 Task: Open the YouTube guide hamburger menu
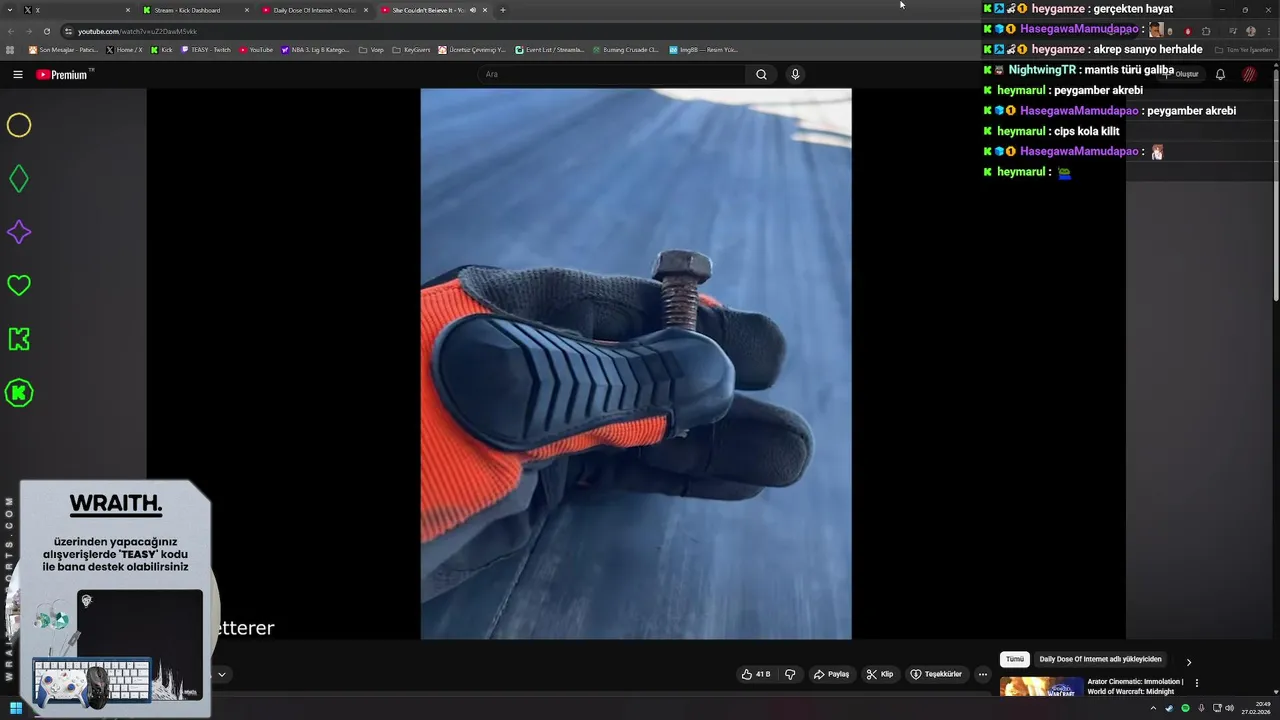click(17, 74)
